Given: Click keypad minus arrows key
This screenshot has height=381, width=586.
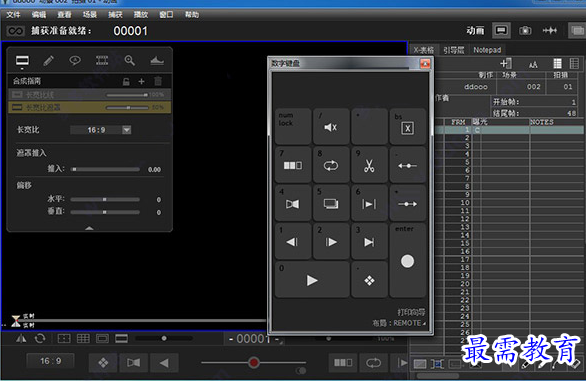Looking at the screenshot, I should coord(407,165).
